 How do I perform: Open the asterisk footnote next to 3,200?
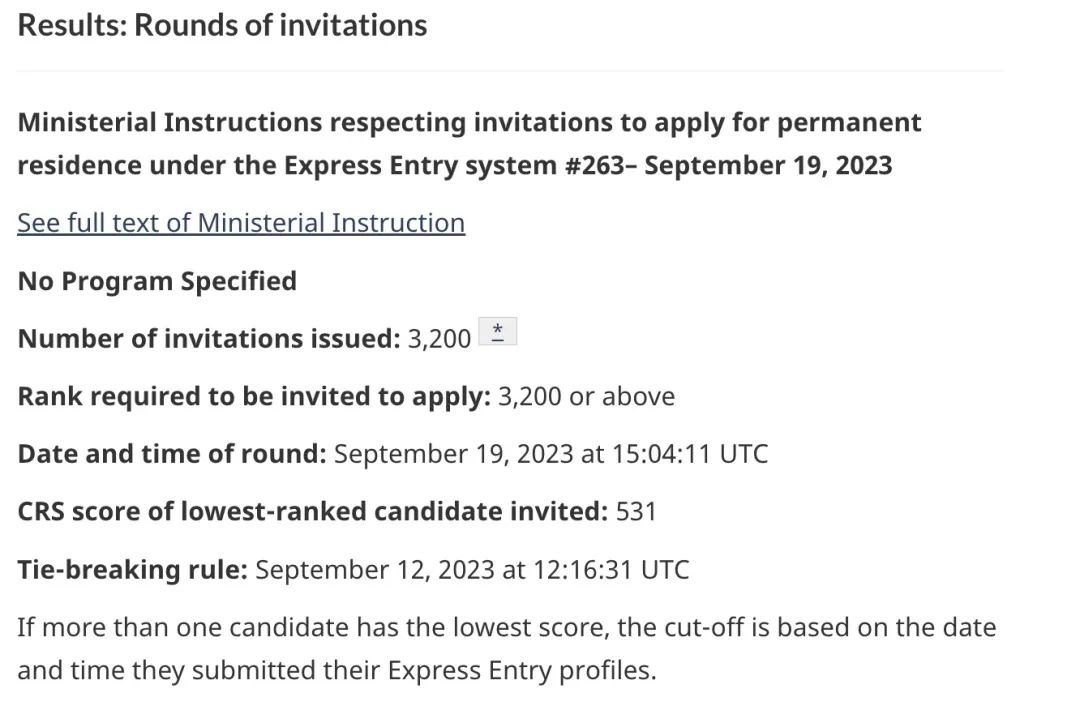(x=497, y=331)
